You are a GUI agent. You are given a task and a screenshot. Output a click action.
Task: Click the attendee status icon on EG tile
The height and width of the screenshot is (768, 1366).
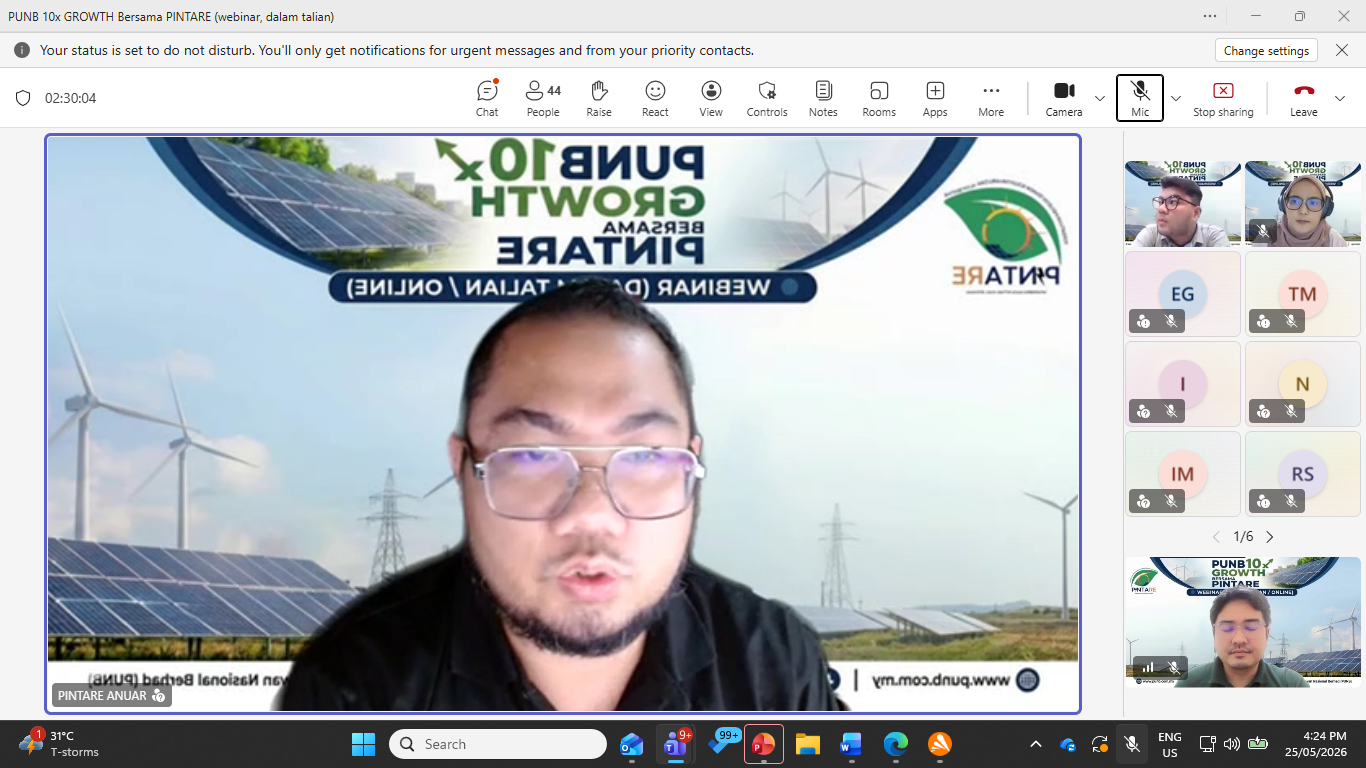[1143, 321]
